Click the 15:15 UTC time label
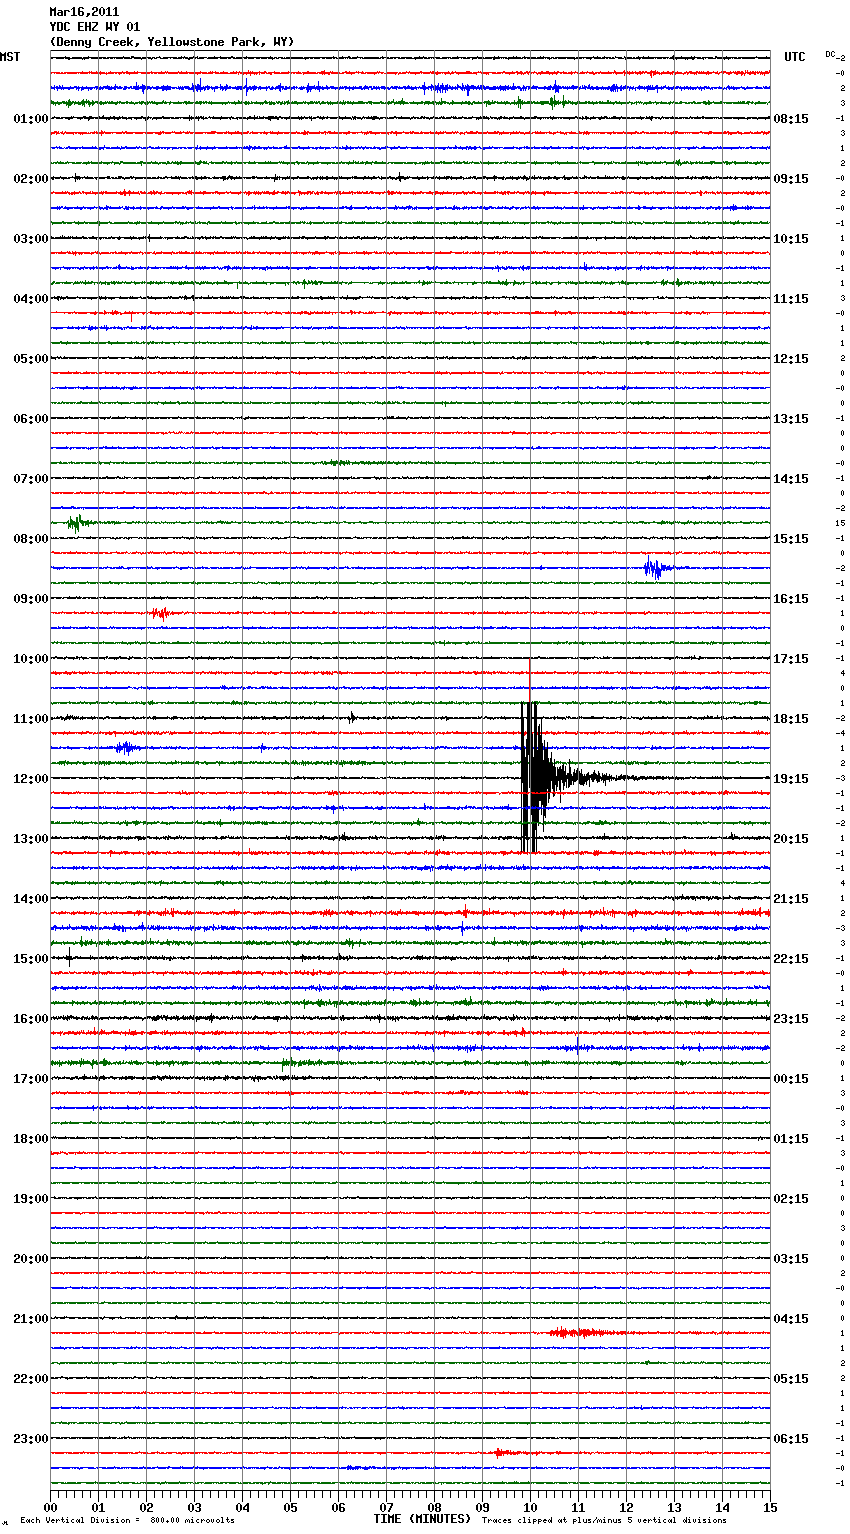 791,539
